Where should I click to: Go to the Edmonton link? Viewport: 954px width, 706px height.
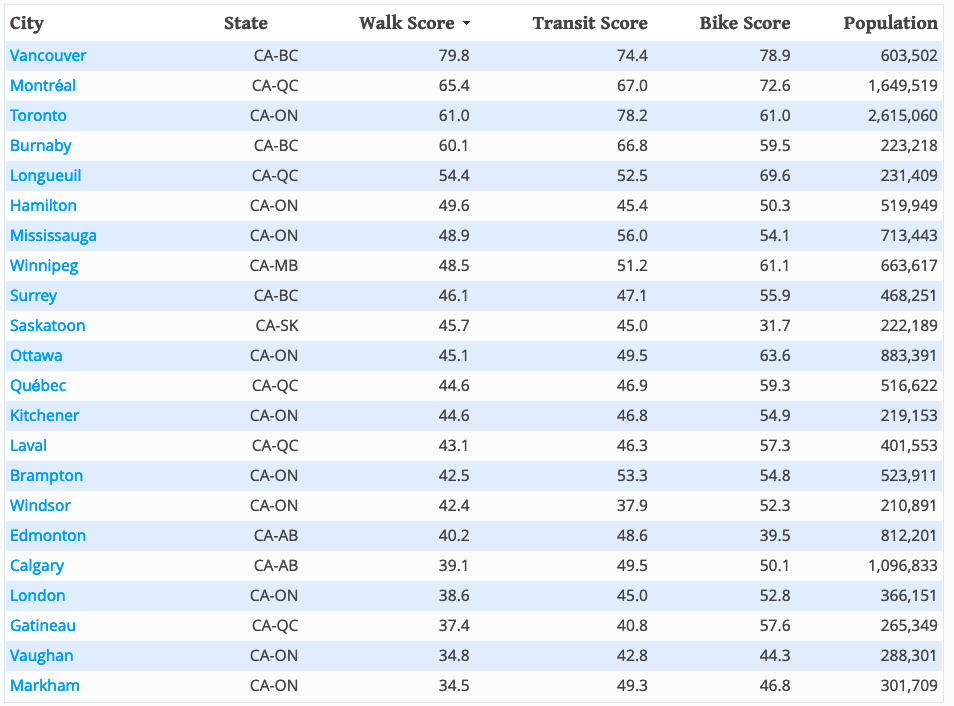point(48,536)
